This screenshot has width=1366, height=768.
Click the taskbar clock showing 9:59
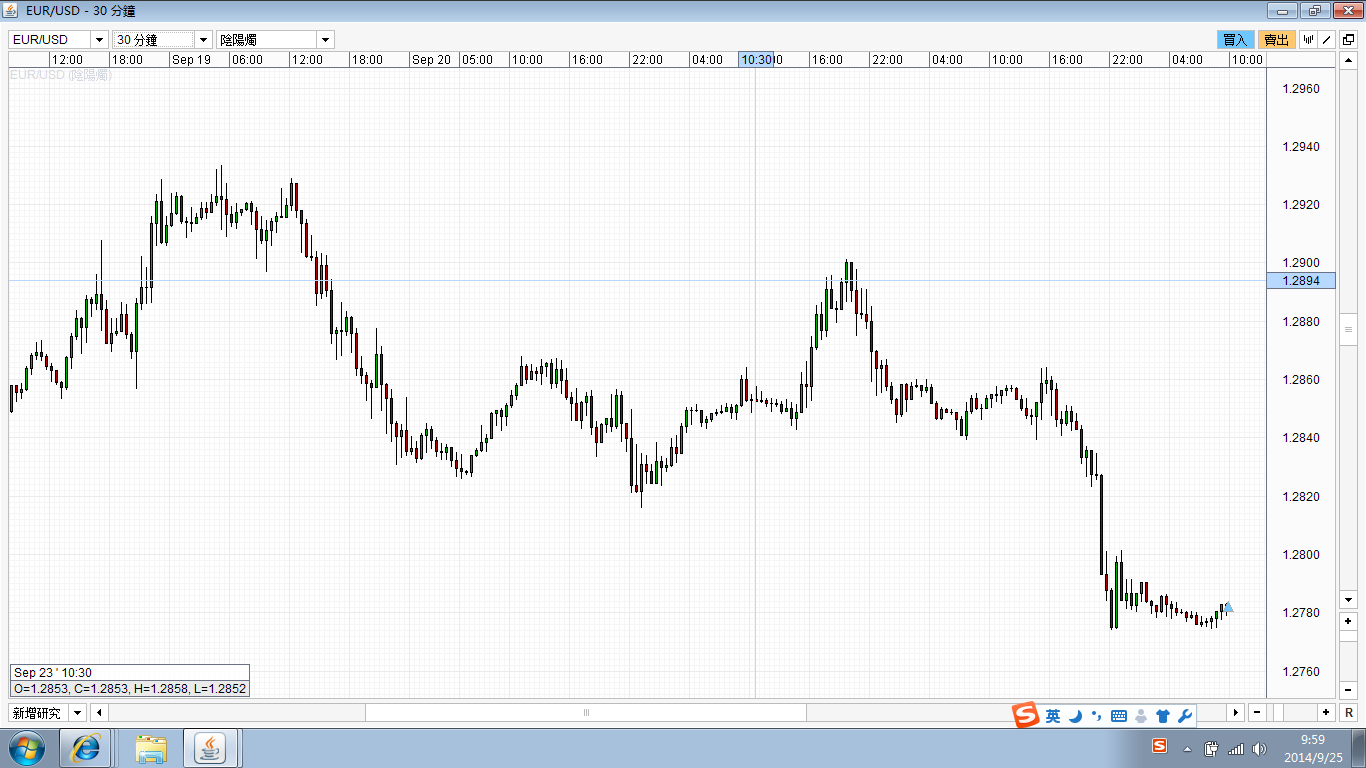point(1312,748)
